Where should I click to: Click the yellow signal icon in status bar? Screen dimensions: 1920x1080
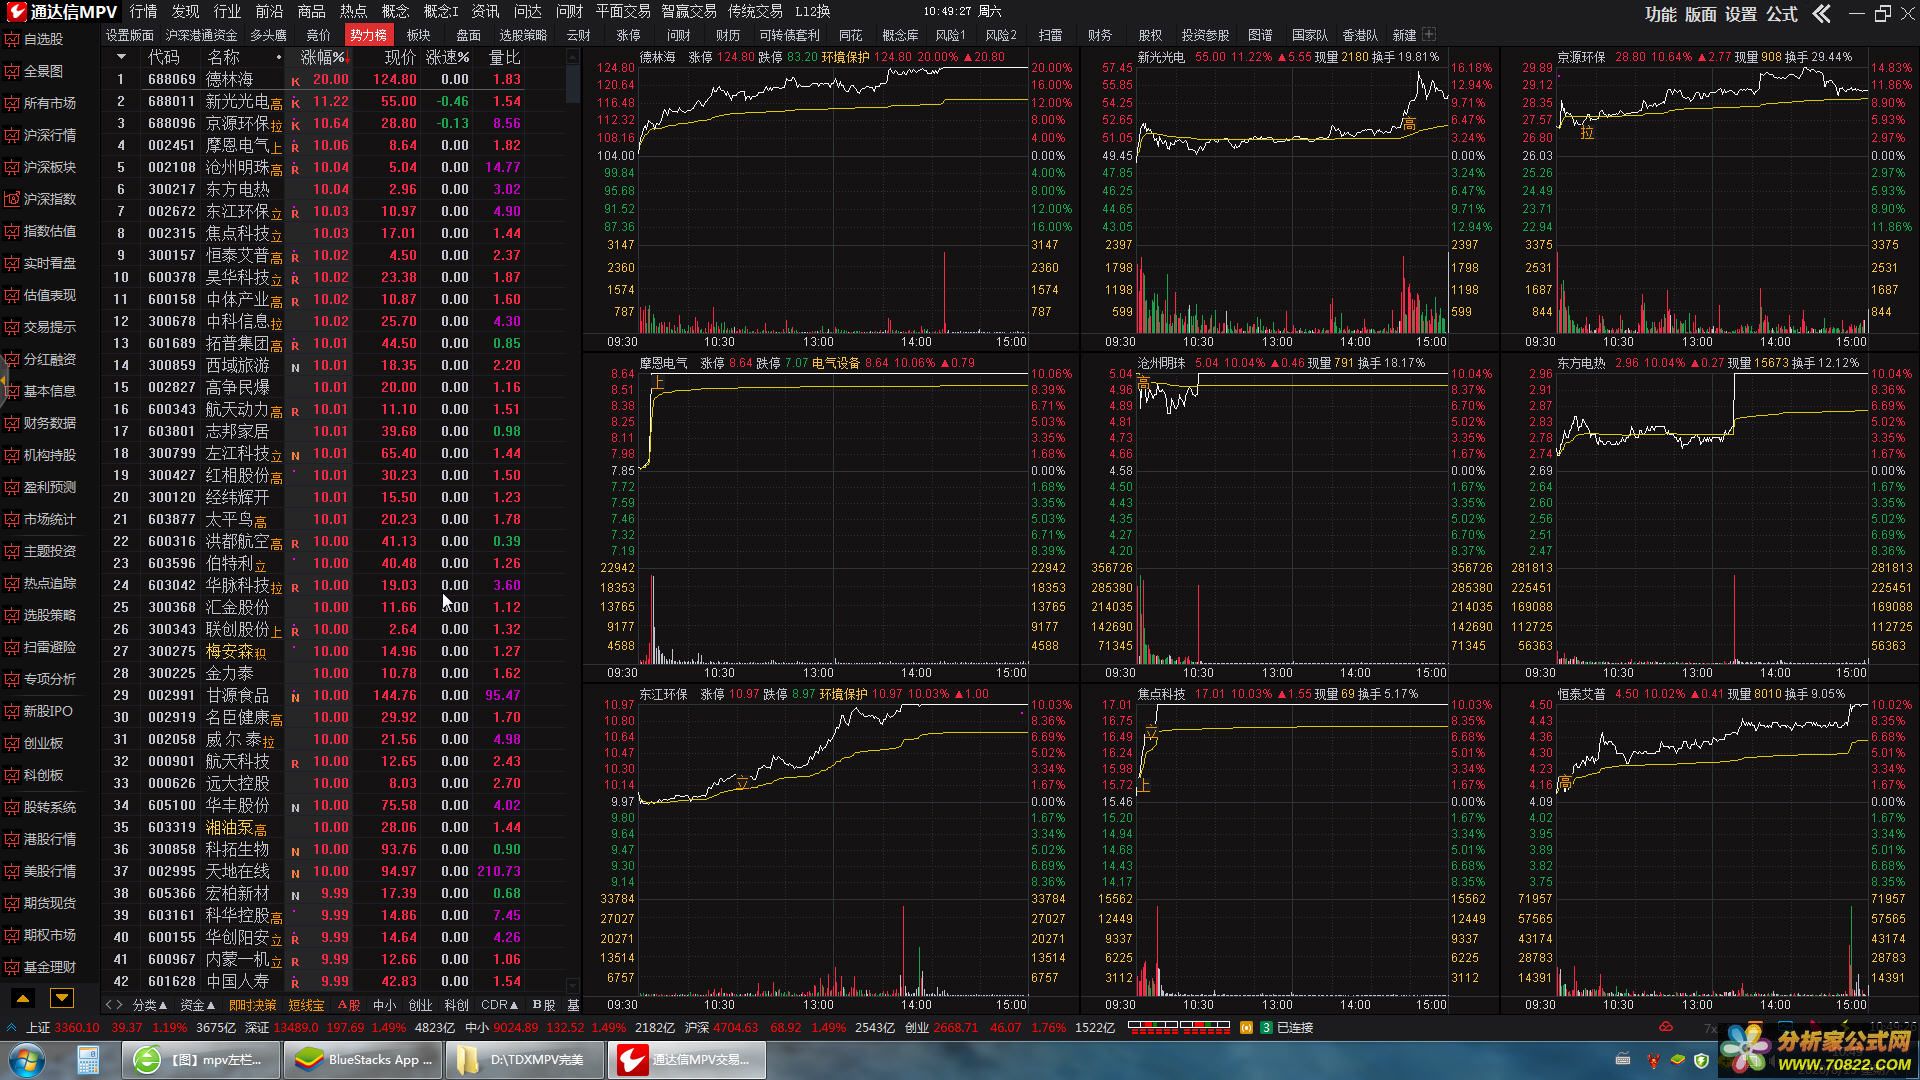(x=1246, y=1027)
